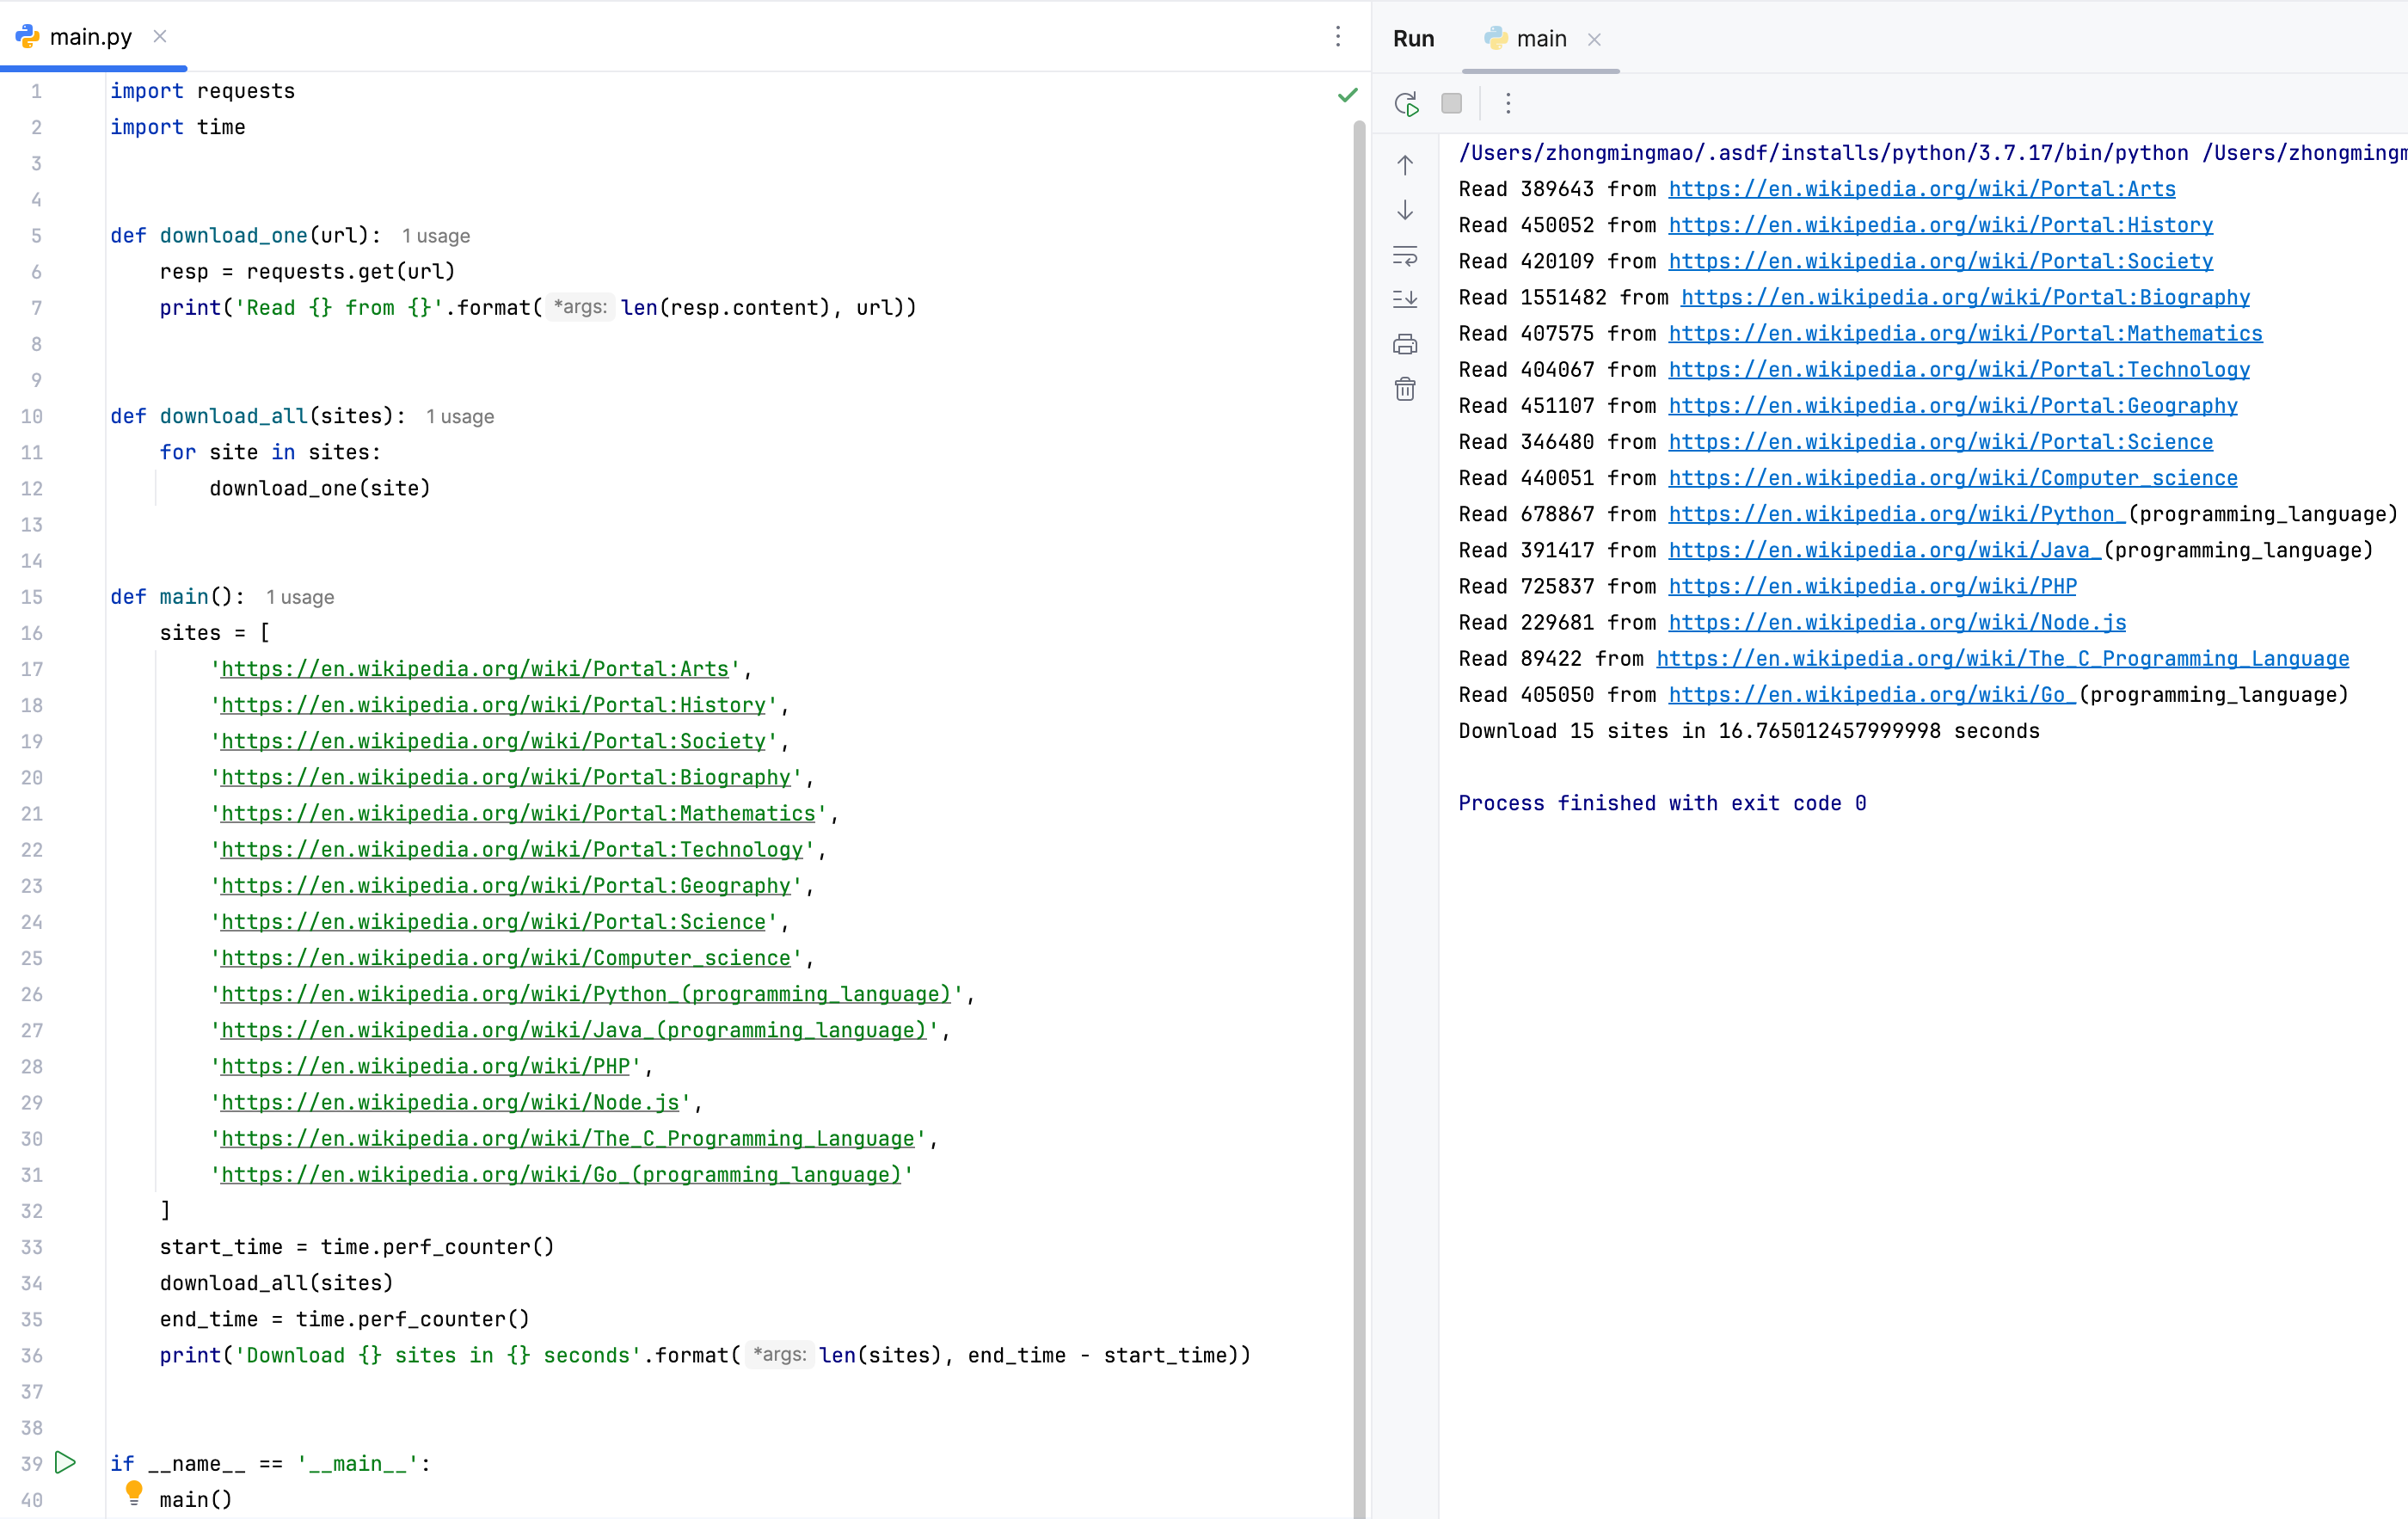The height and width of the screenshot is (1519, 2408).
Task: Close the main.py editor tab
Action: tap(160, 37)
